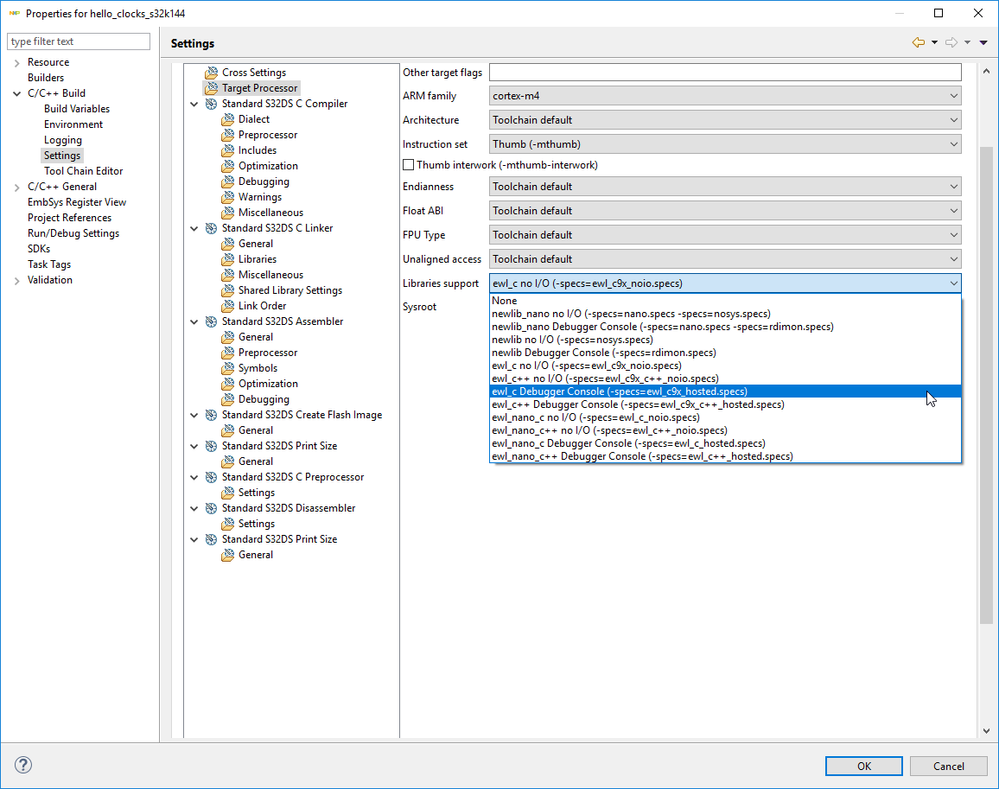Open the Float ABI dropdown
Viewport: 999px width, 789px height.
coord(725,211)
